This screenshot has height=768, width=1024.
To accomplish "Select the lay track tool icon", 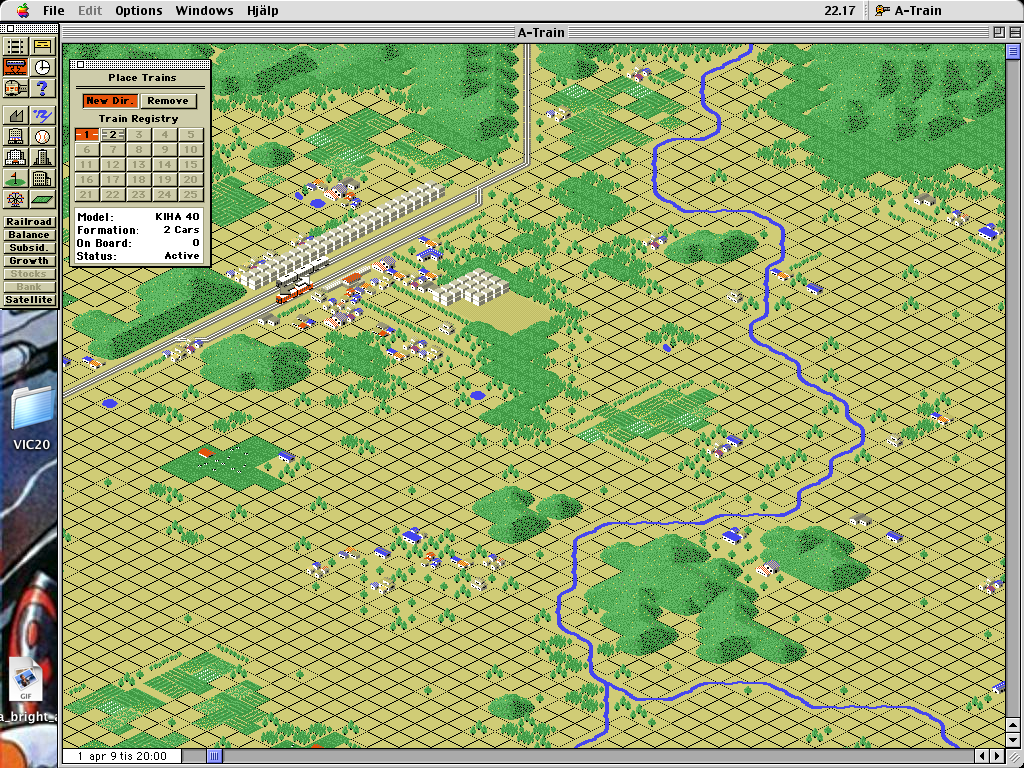I will [x=15, y=46].
